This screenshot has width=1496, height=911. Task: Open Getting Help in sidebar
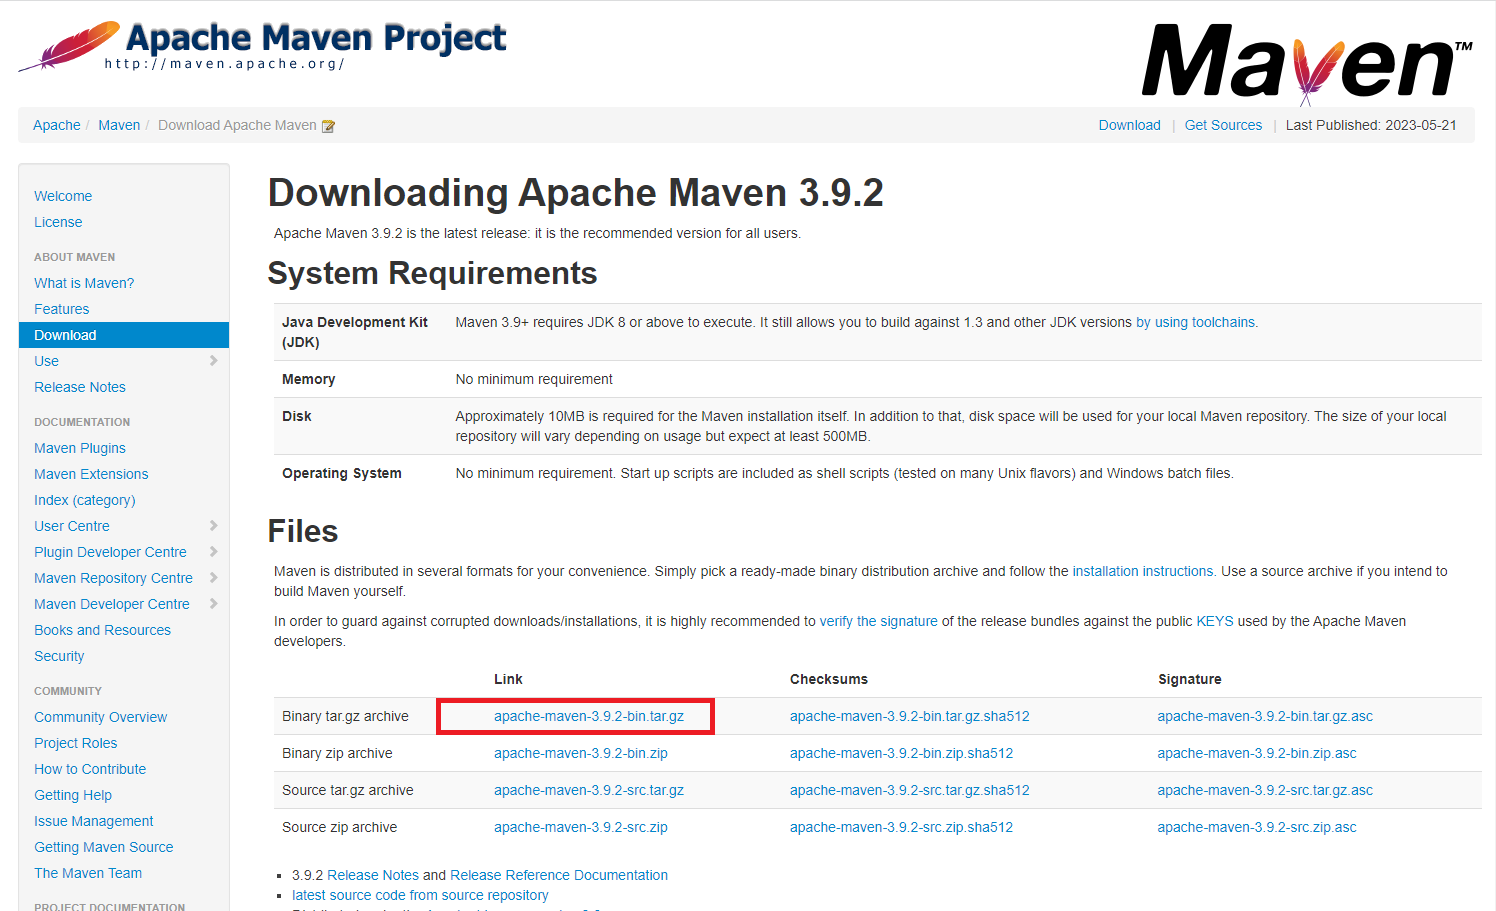[x=73, y=795]
